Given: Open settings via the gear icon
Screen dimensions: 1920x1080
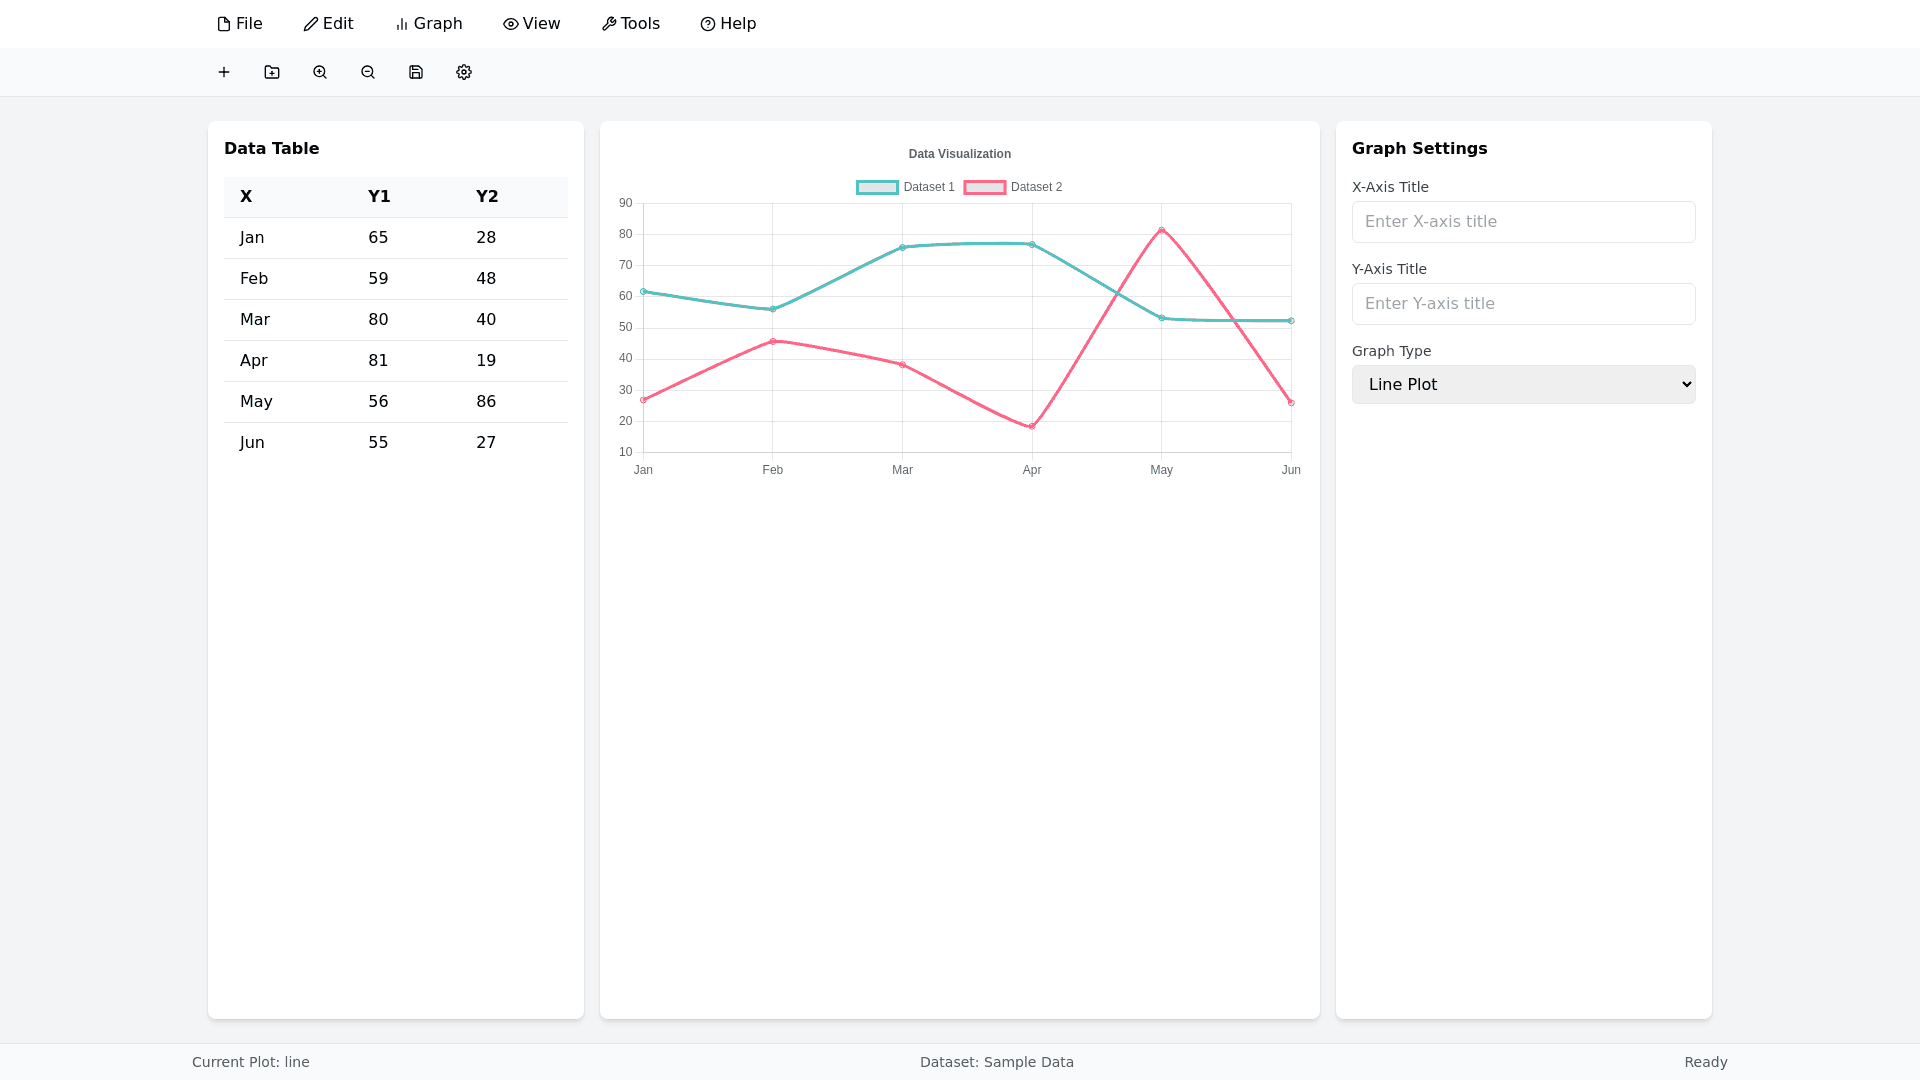Looking at the screenshot, I should (x=463, y=72).
